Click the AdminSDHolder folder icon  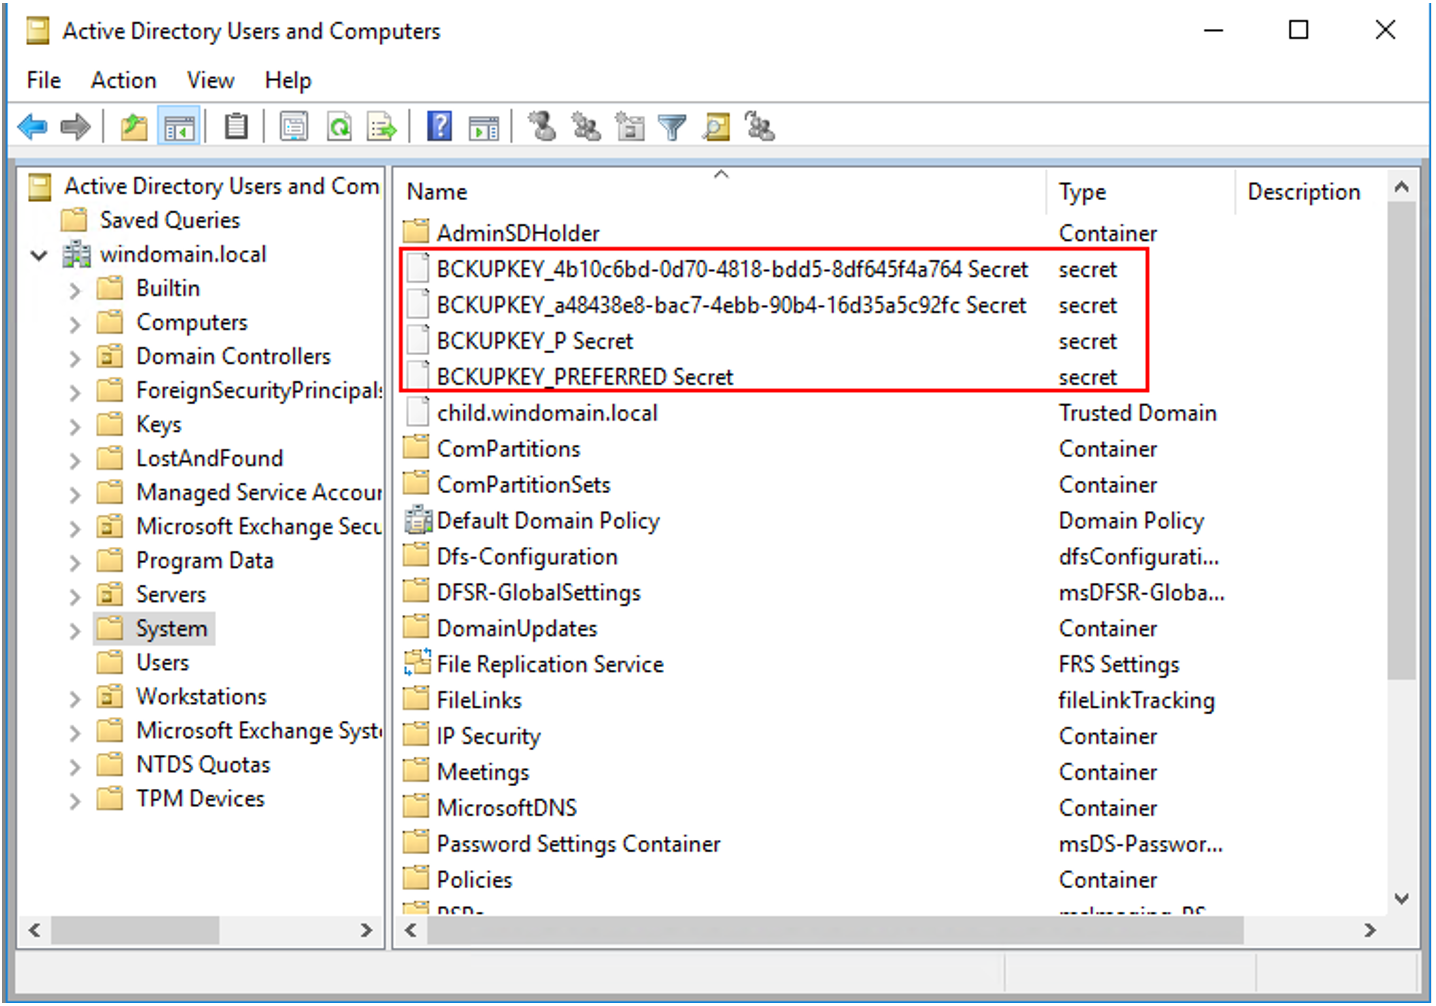point(416,232)
